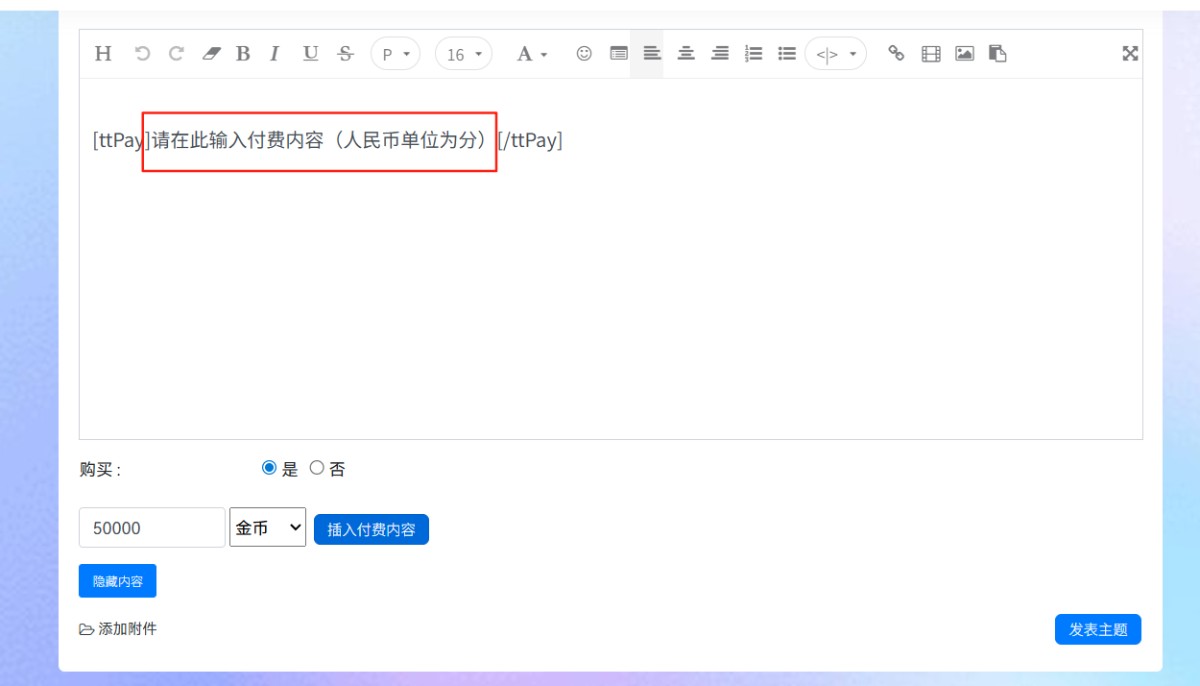
Task: Click 发表主题 to publish the post
Action: tap(1097, 630)
